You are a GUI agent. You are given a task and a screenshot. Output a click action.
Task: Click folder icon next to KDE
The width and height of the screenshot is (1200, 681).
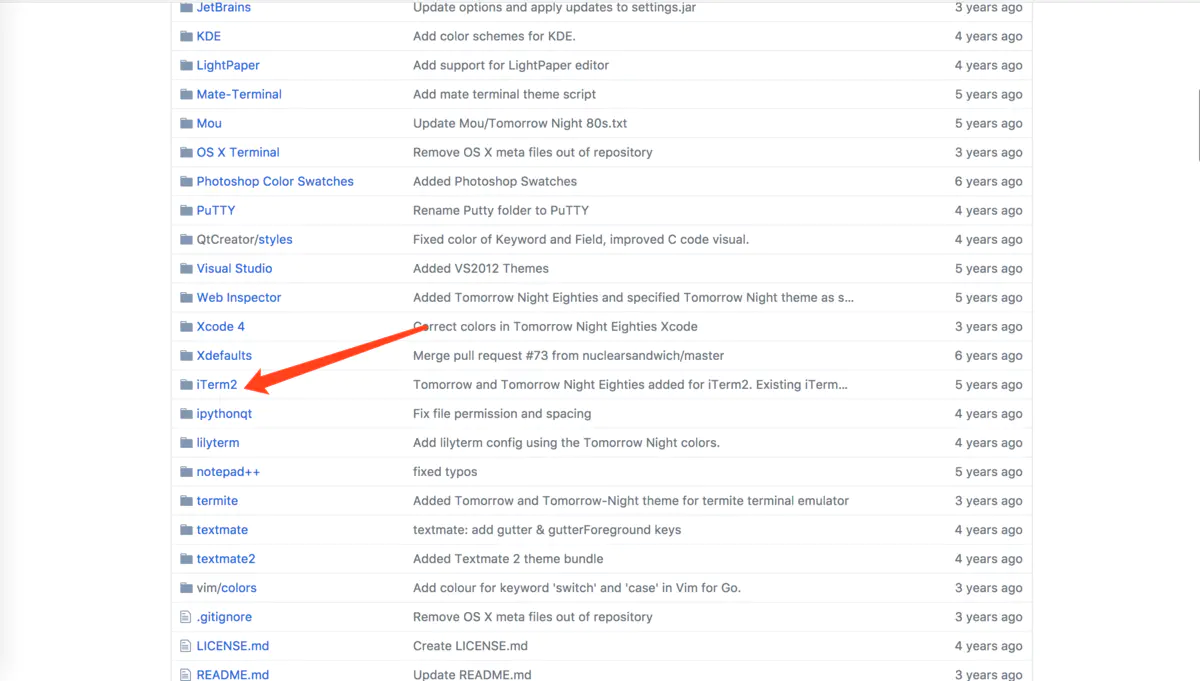pyautogui.click(x=186, y=36)
